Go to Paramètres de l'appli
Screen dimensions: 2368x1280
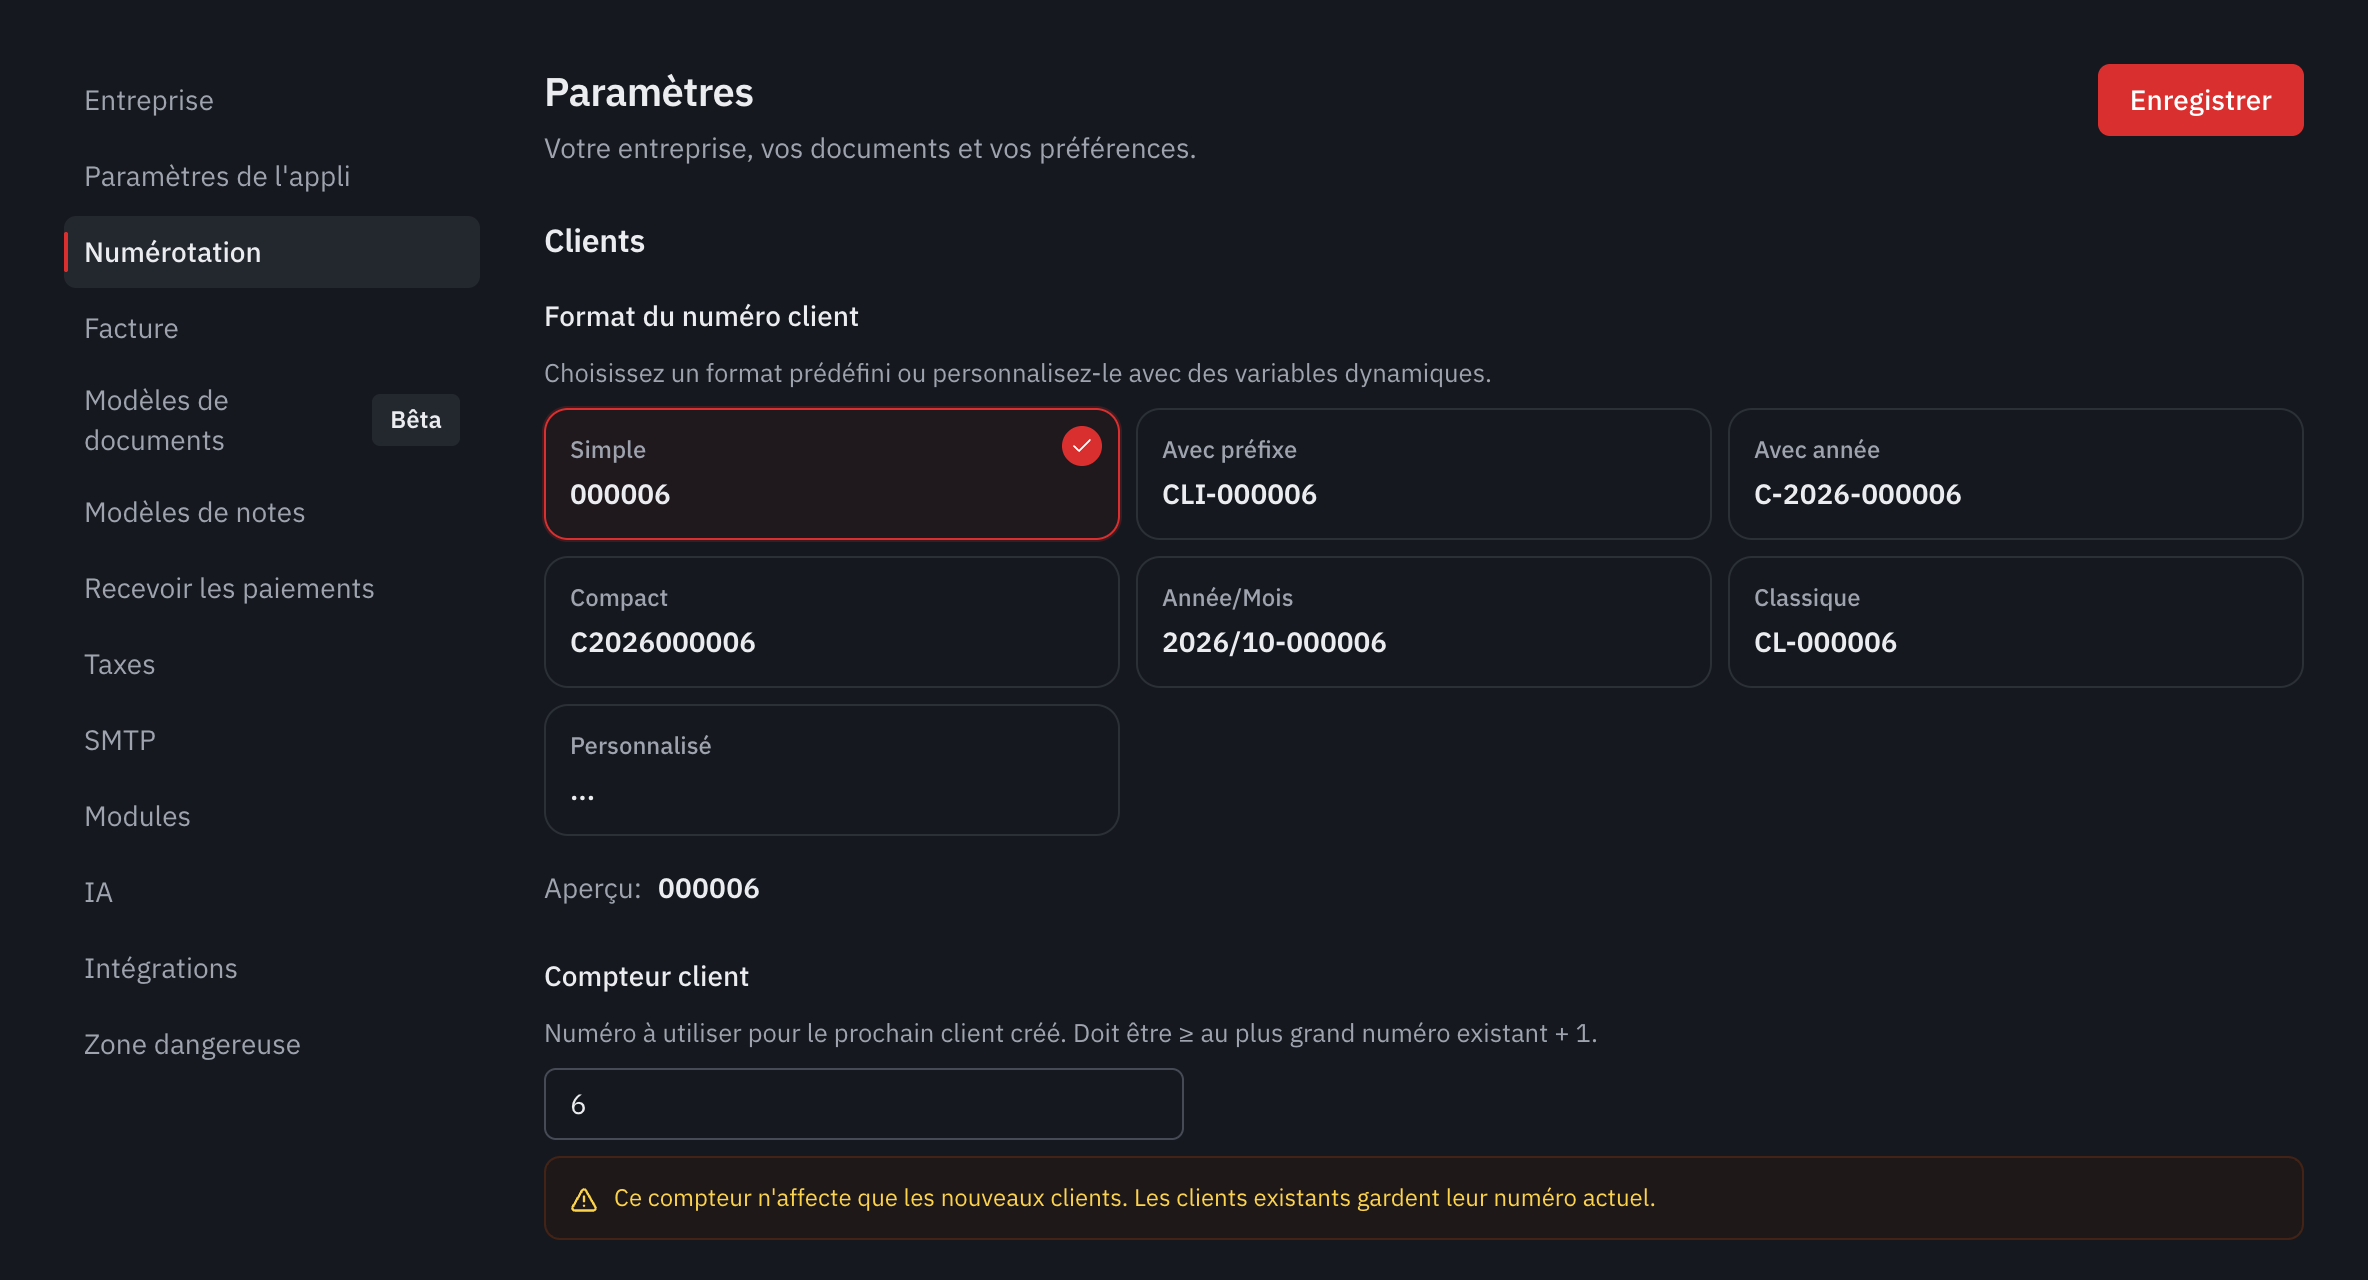[x=272, y=176]
